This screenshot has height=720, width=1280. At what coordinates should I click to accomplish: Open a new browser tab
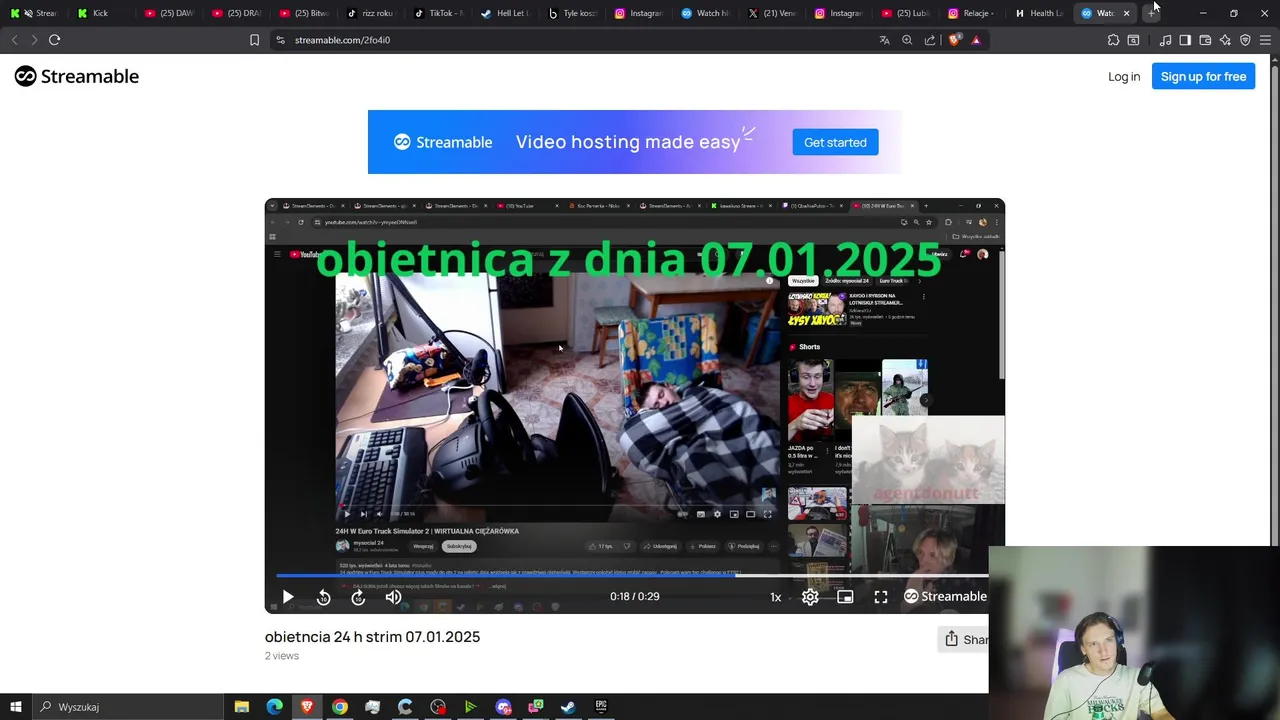1151,13
